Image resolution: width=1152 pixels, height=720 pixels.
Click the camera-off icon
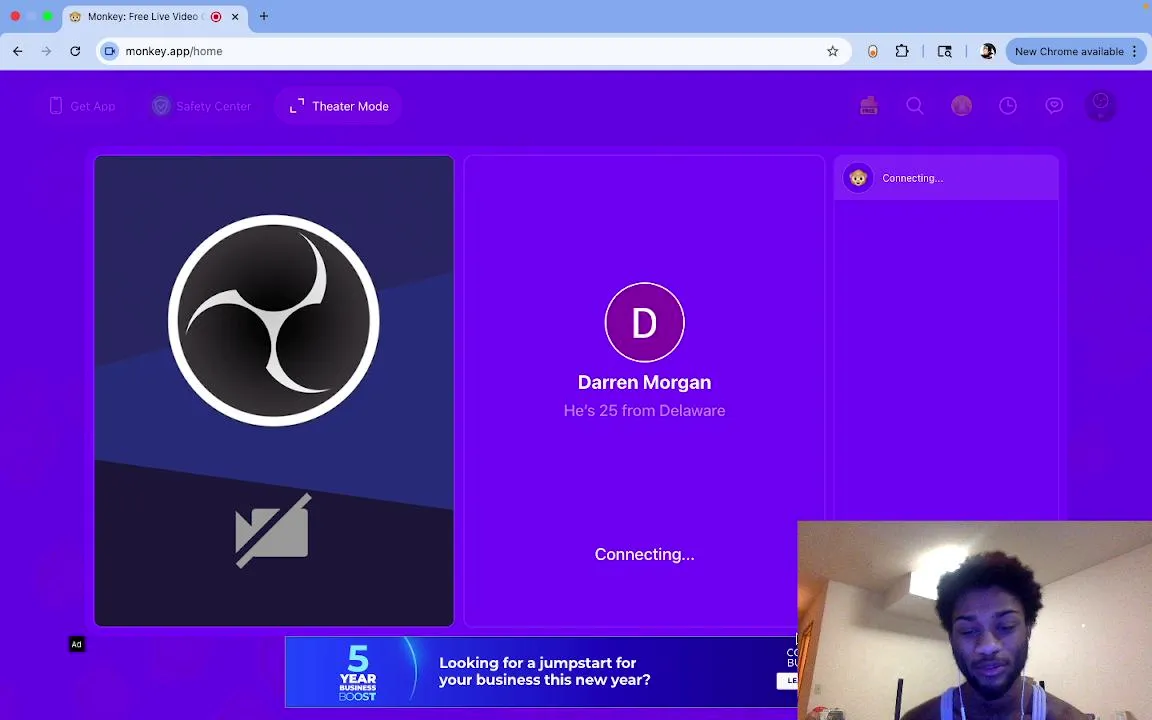(x=273, y=530)
